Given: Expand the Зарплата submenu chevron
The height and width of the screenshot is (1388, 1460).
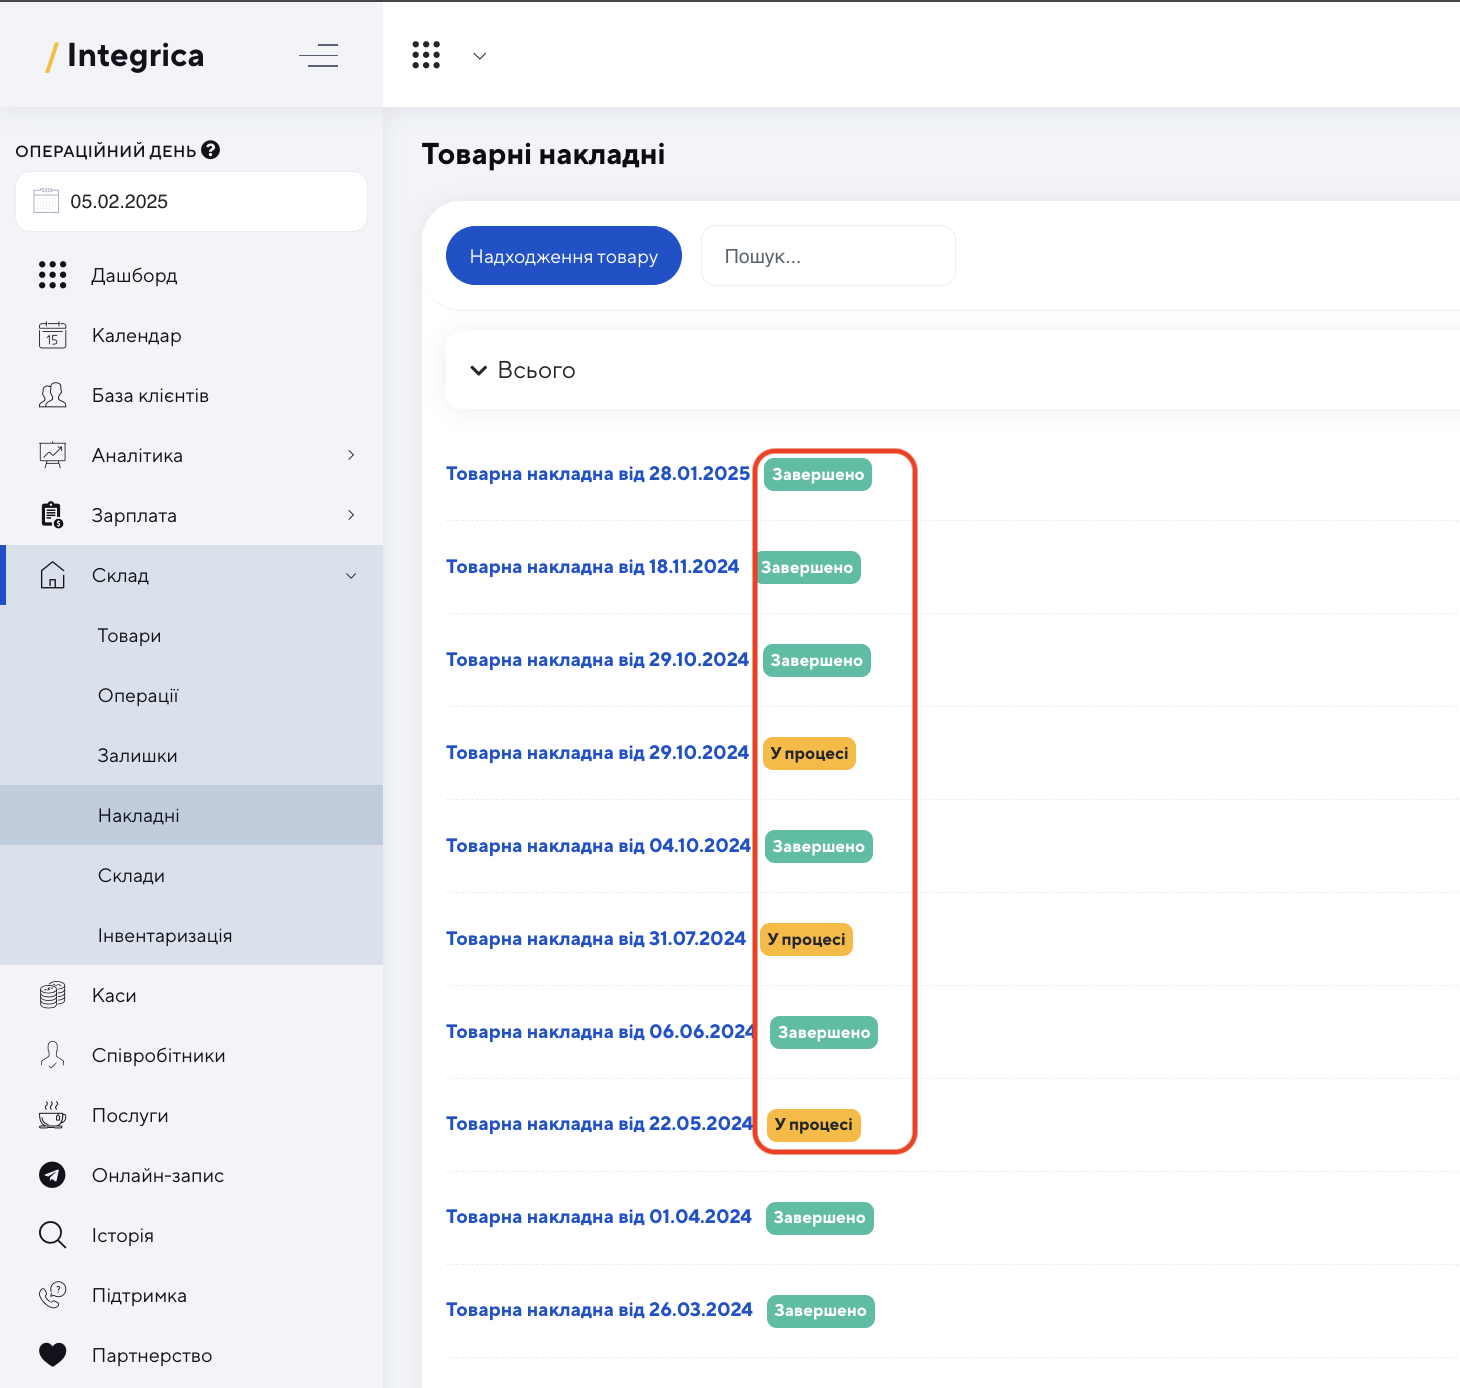Looking at the screenshot, I should (351, 515).
